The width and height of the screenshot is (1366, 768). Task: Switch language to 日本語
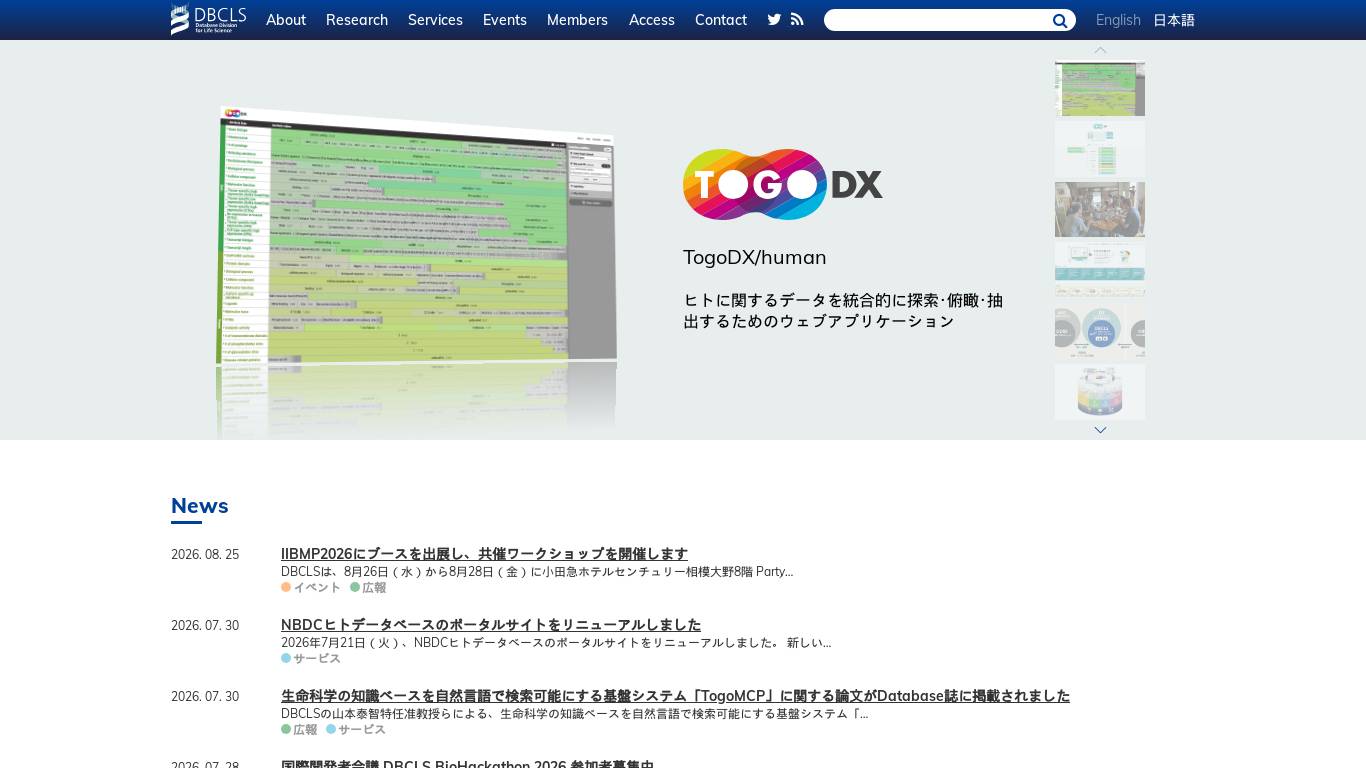[x=1174, y=20]
